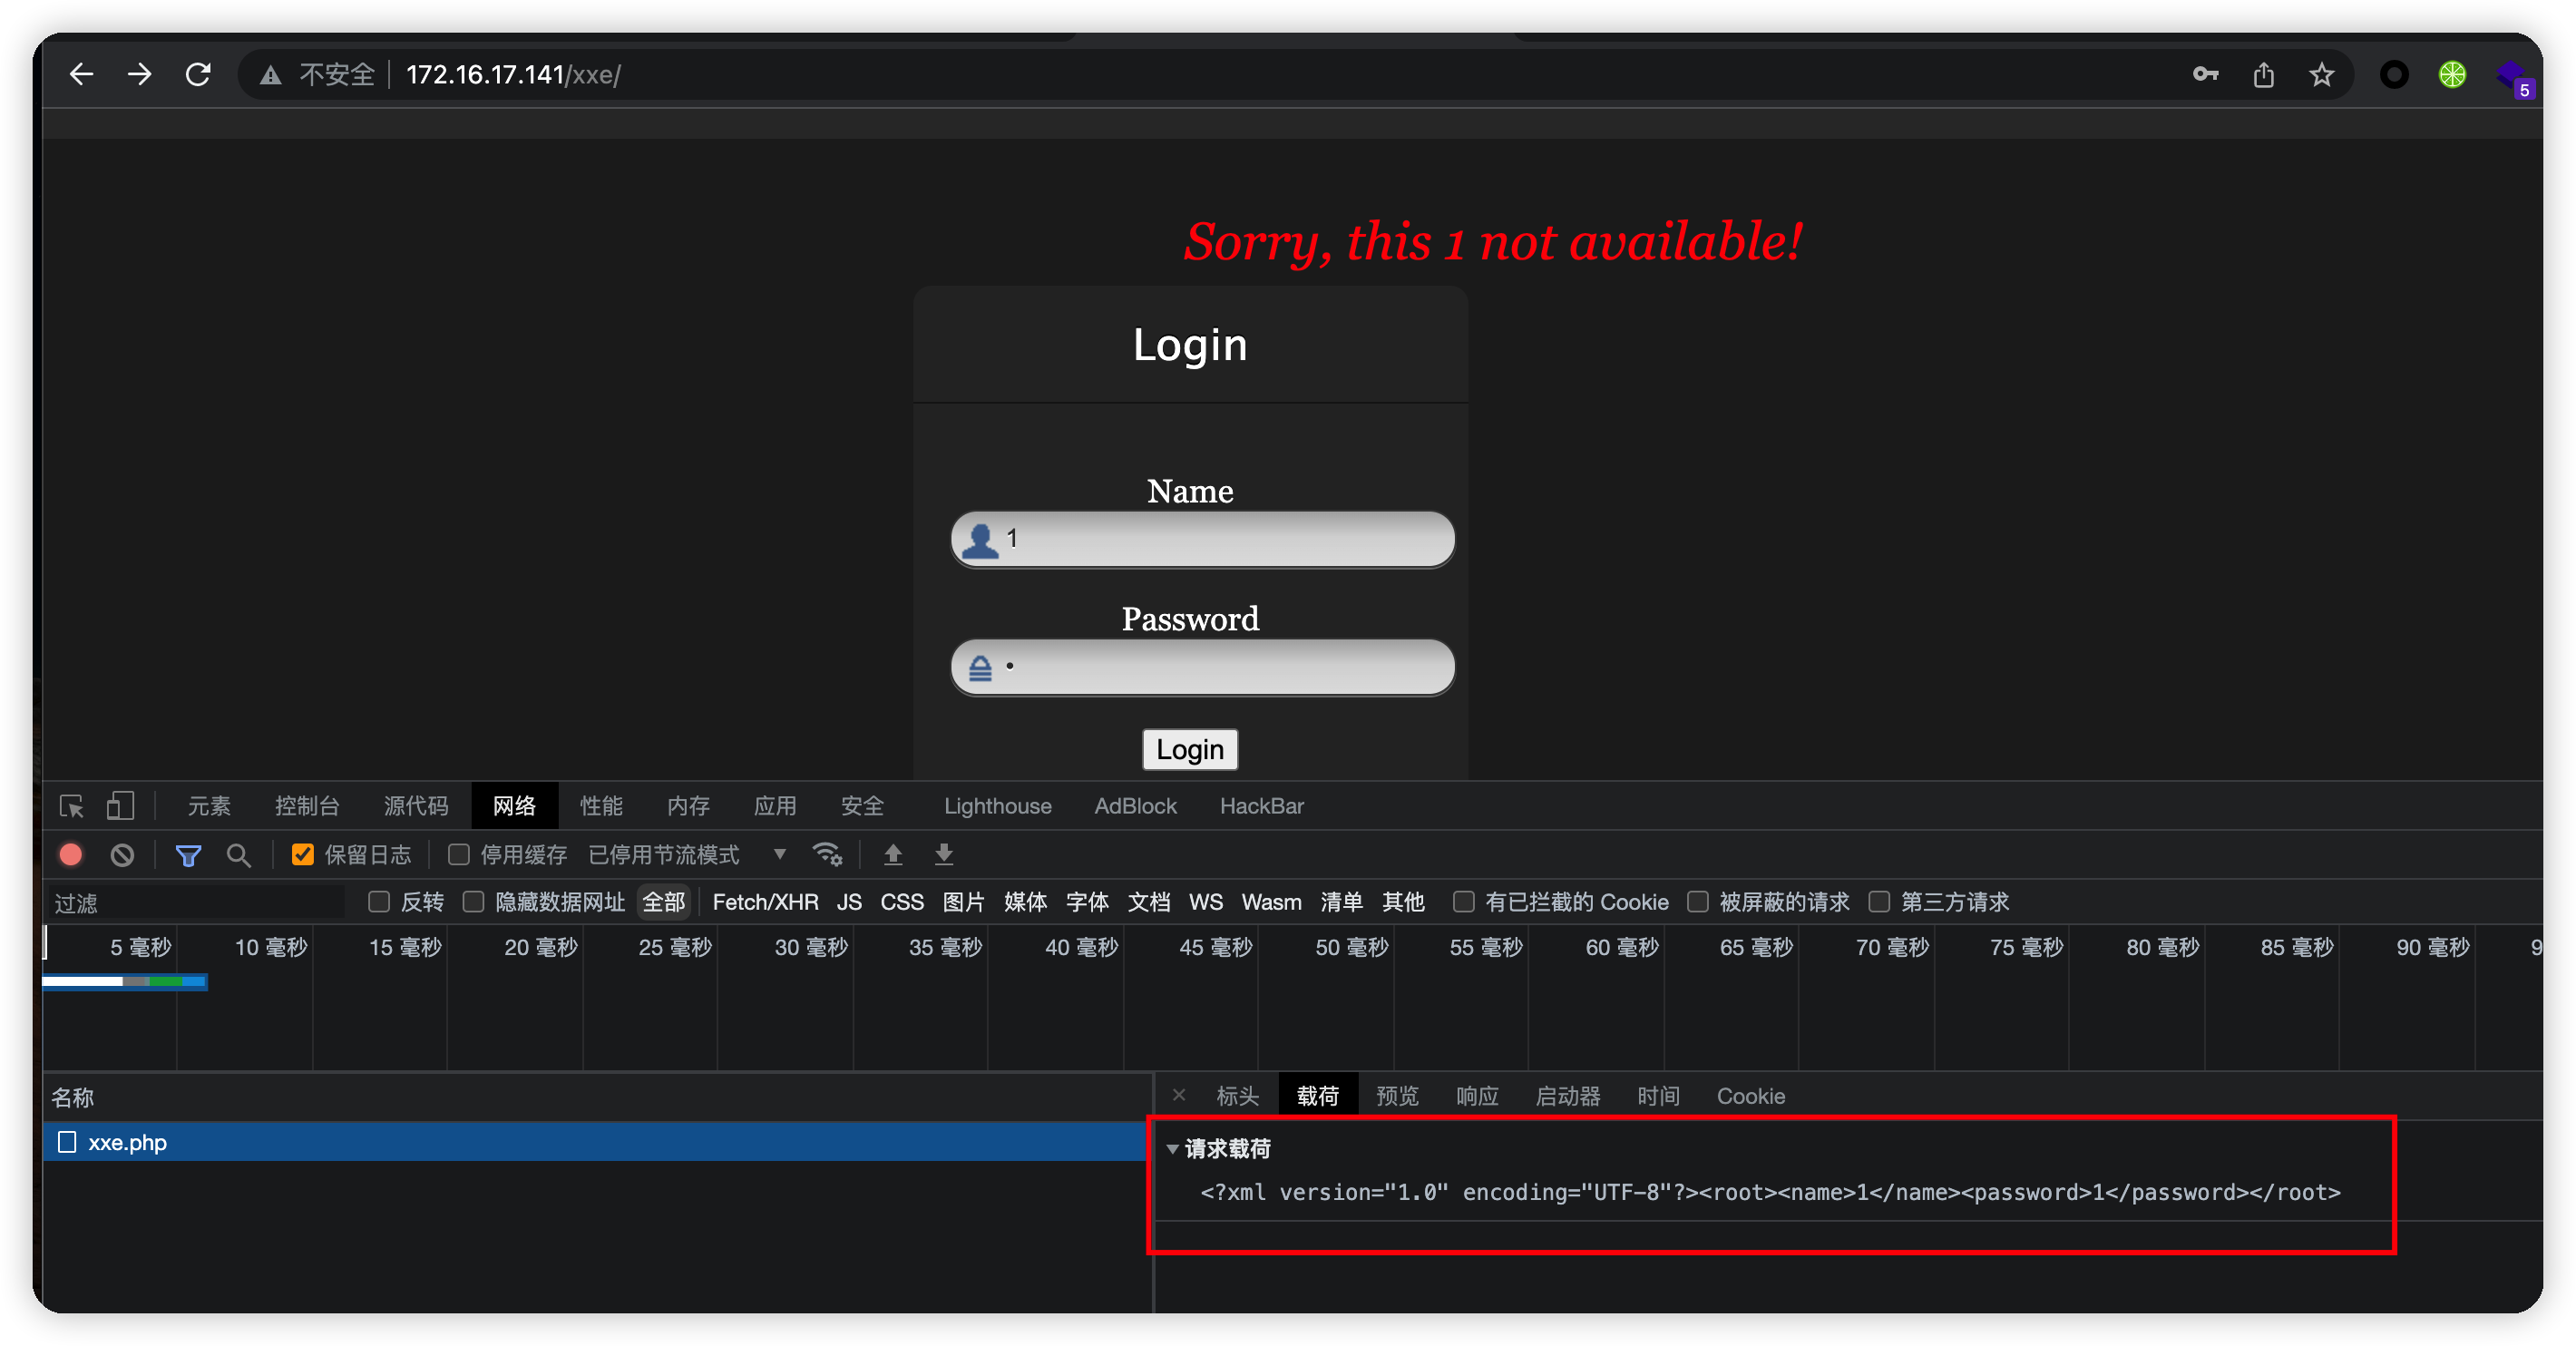Click the inspect element picker icon

point(71,806)
